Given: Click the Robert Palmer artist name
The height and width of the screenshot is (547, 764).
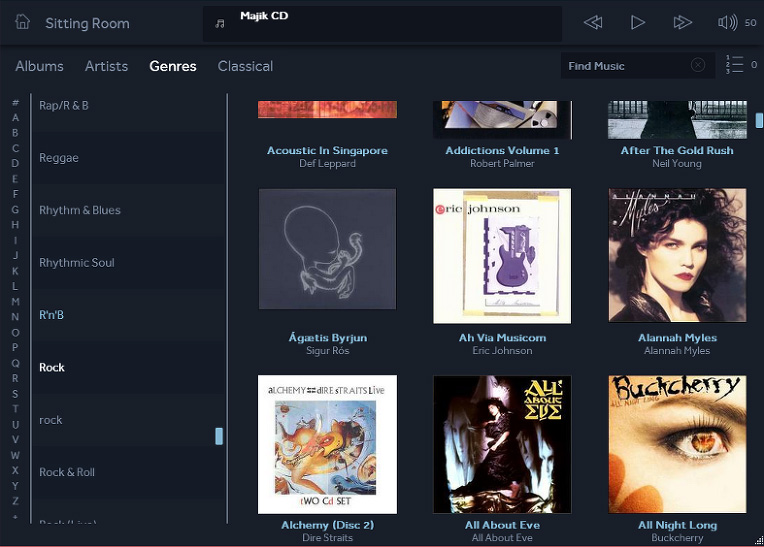Looking at the screenshot, I should coord(502,164).
